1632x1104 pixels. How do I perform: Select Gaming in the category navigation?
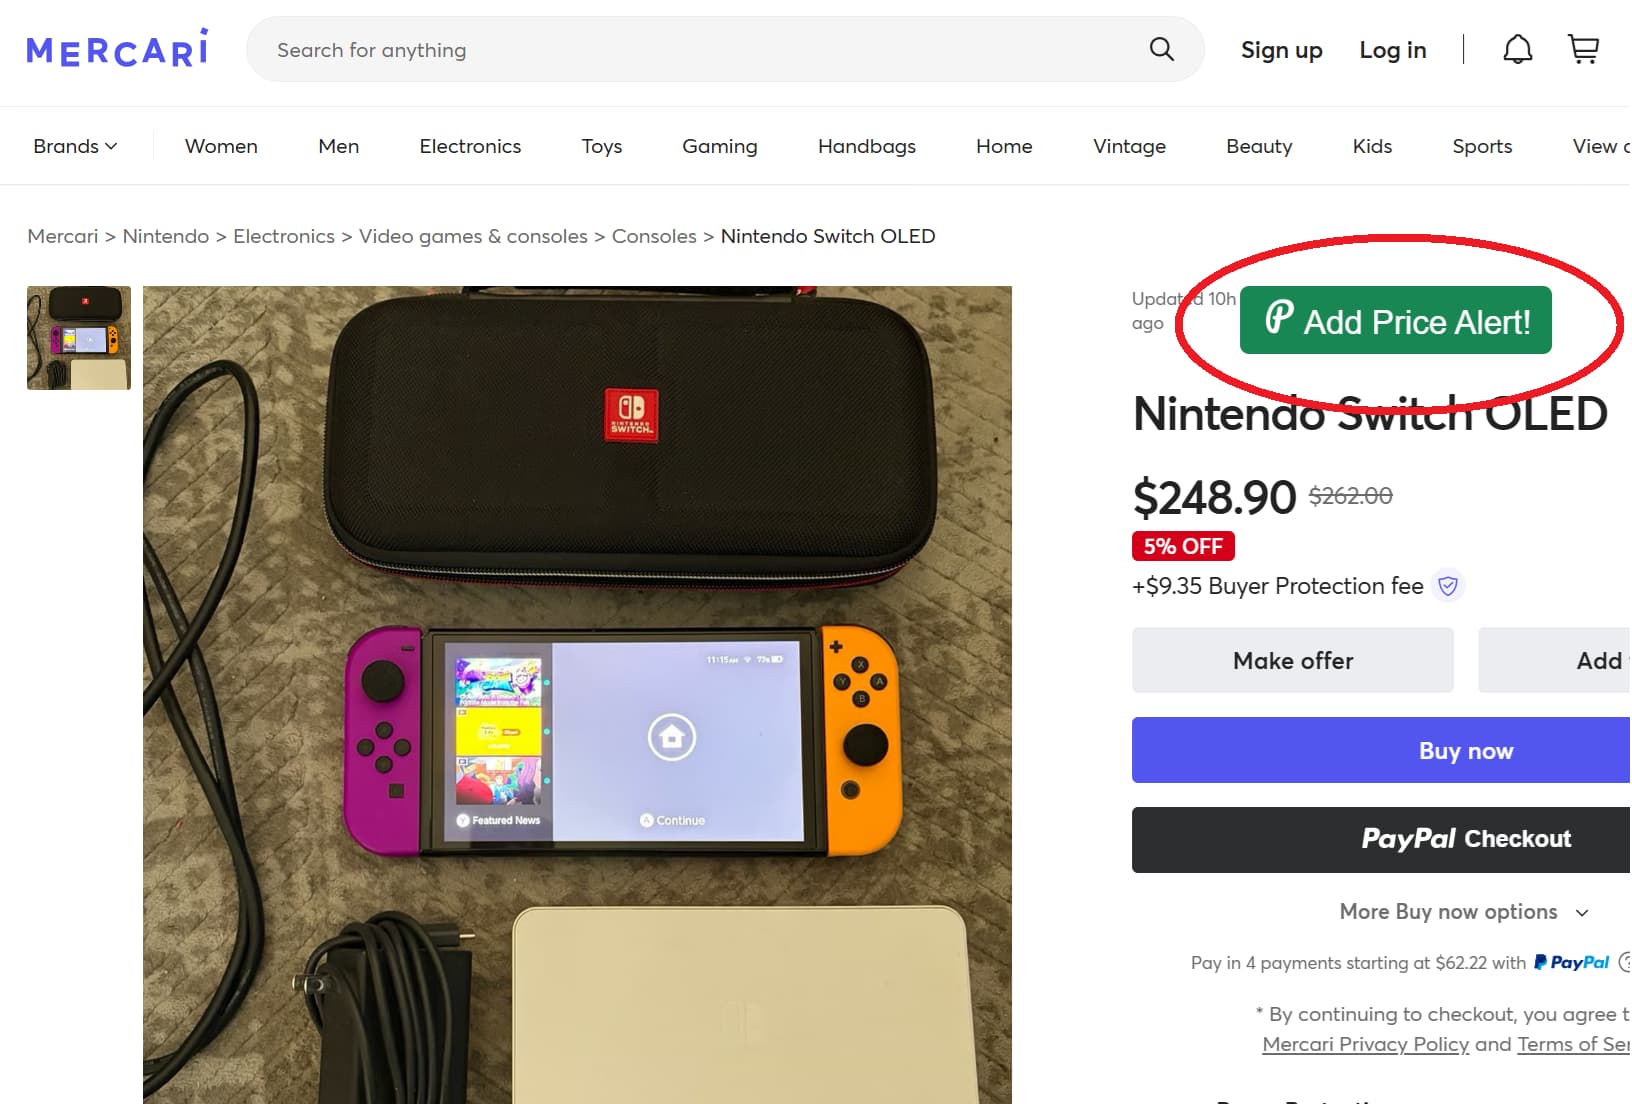[719, 146]
